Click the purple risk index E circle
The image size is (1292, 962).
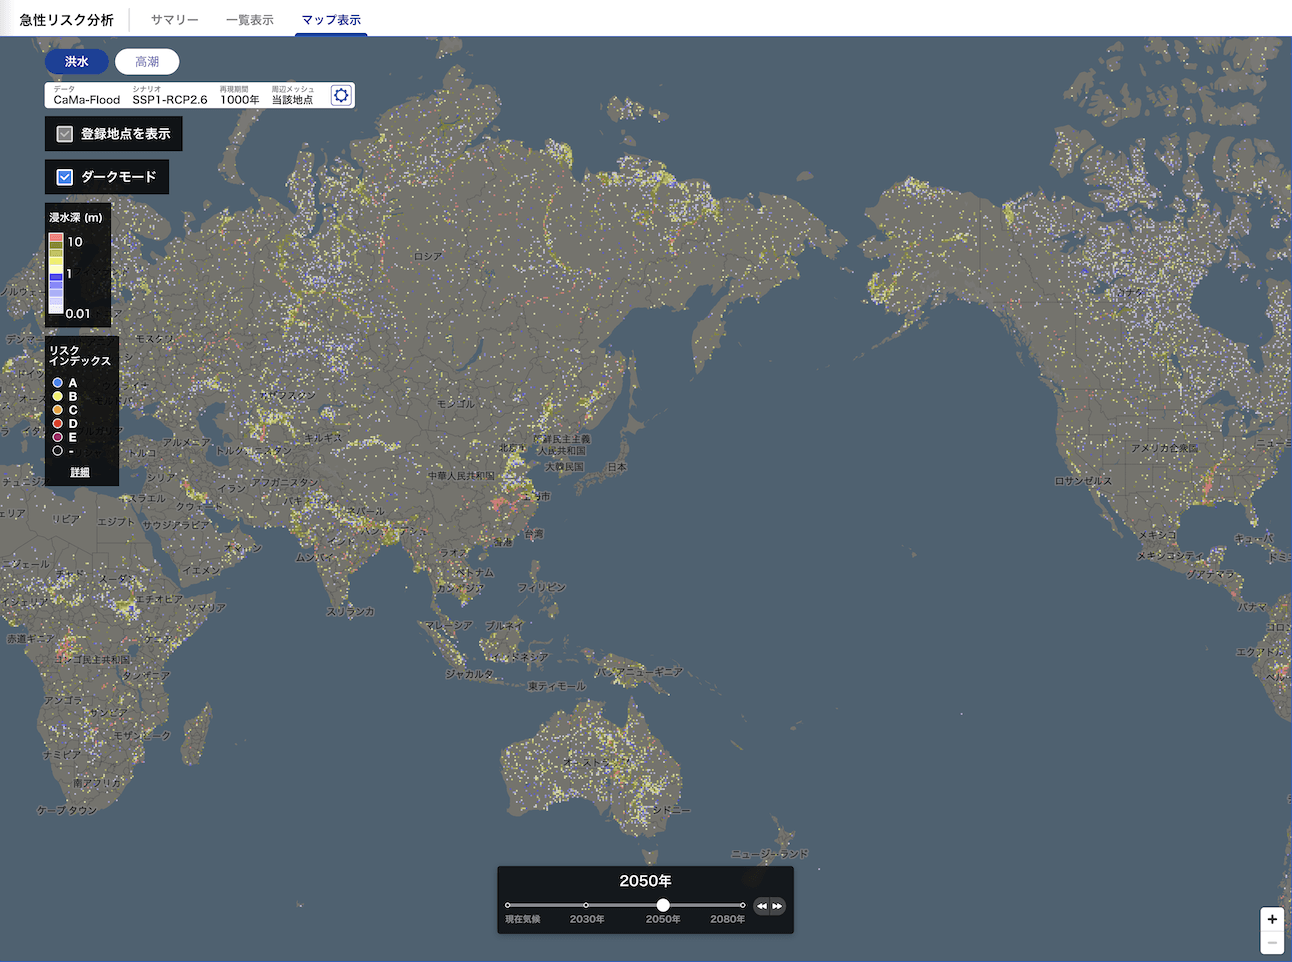58,437
